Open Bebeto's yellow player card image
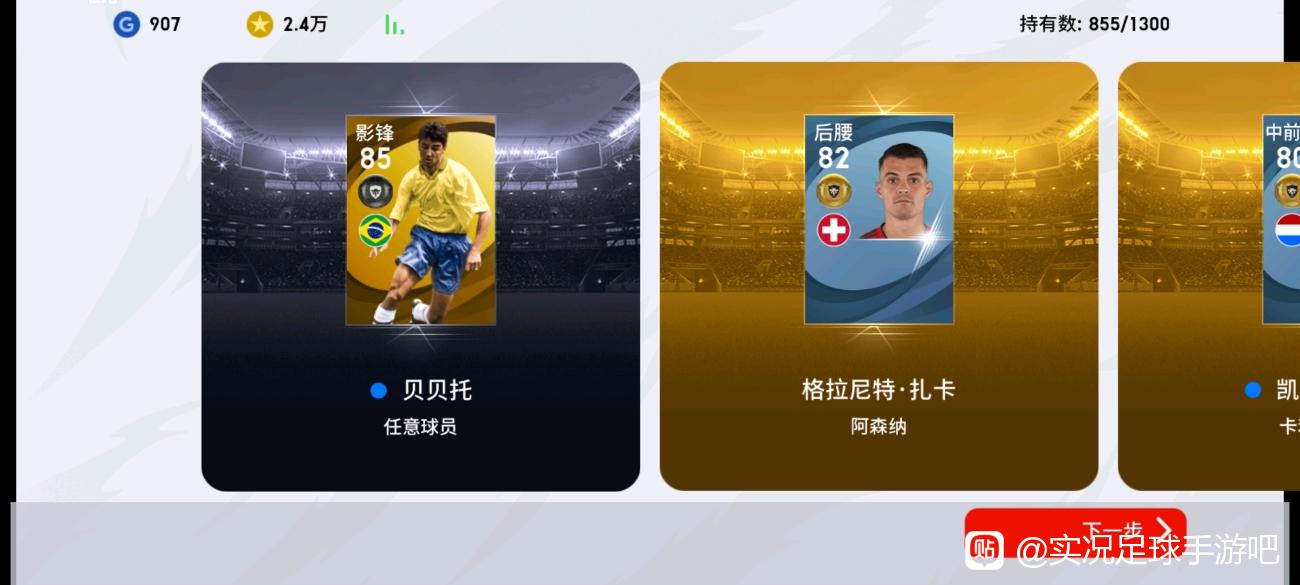Viewport: 1300px width, 585px height. coord(420,220)
